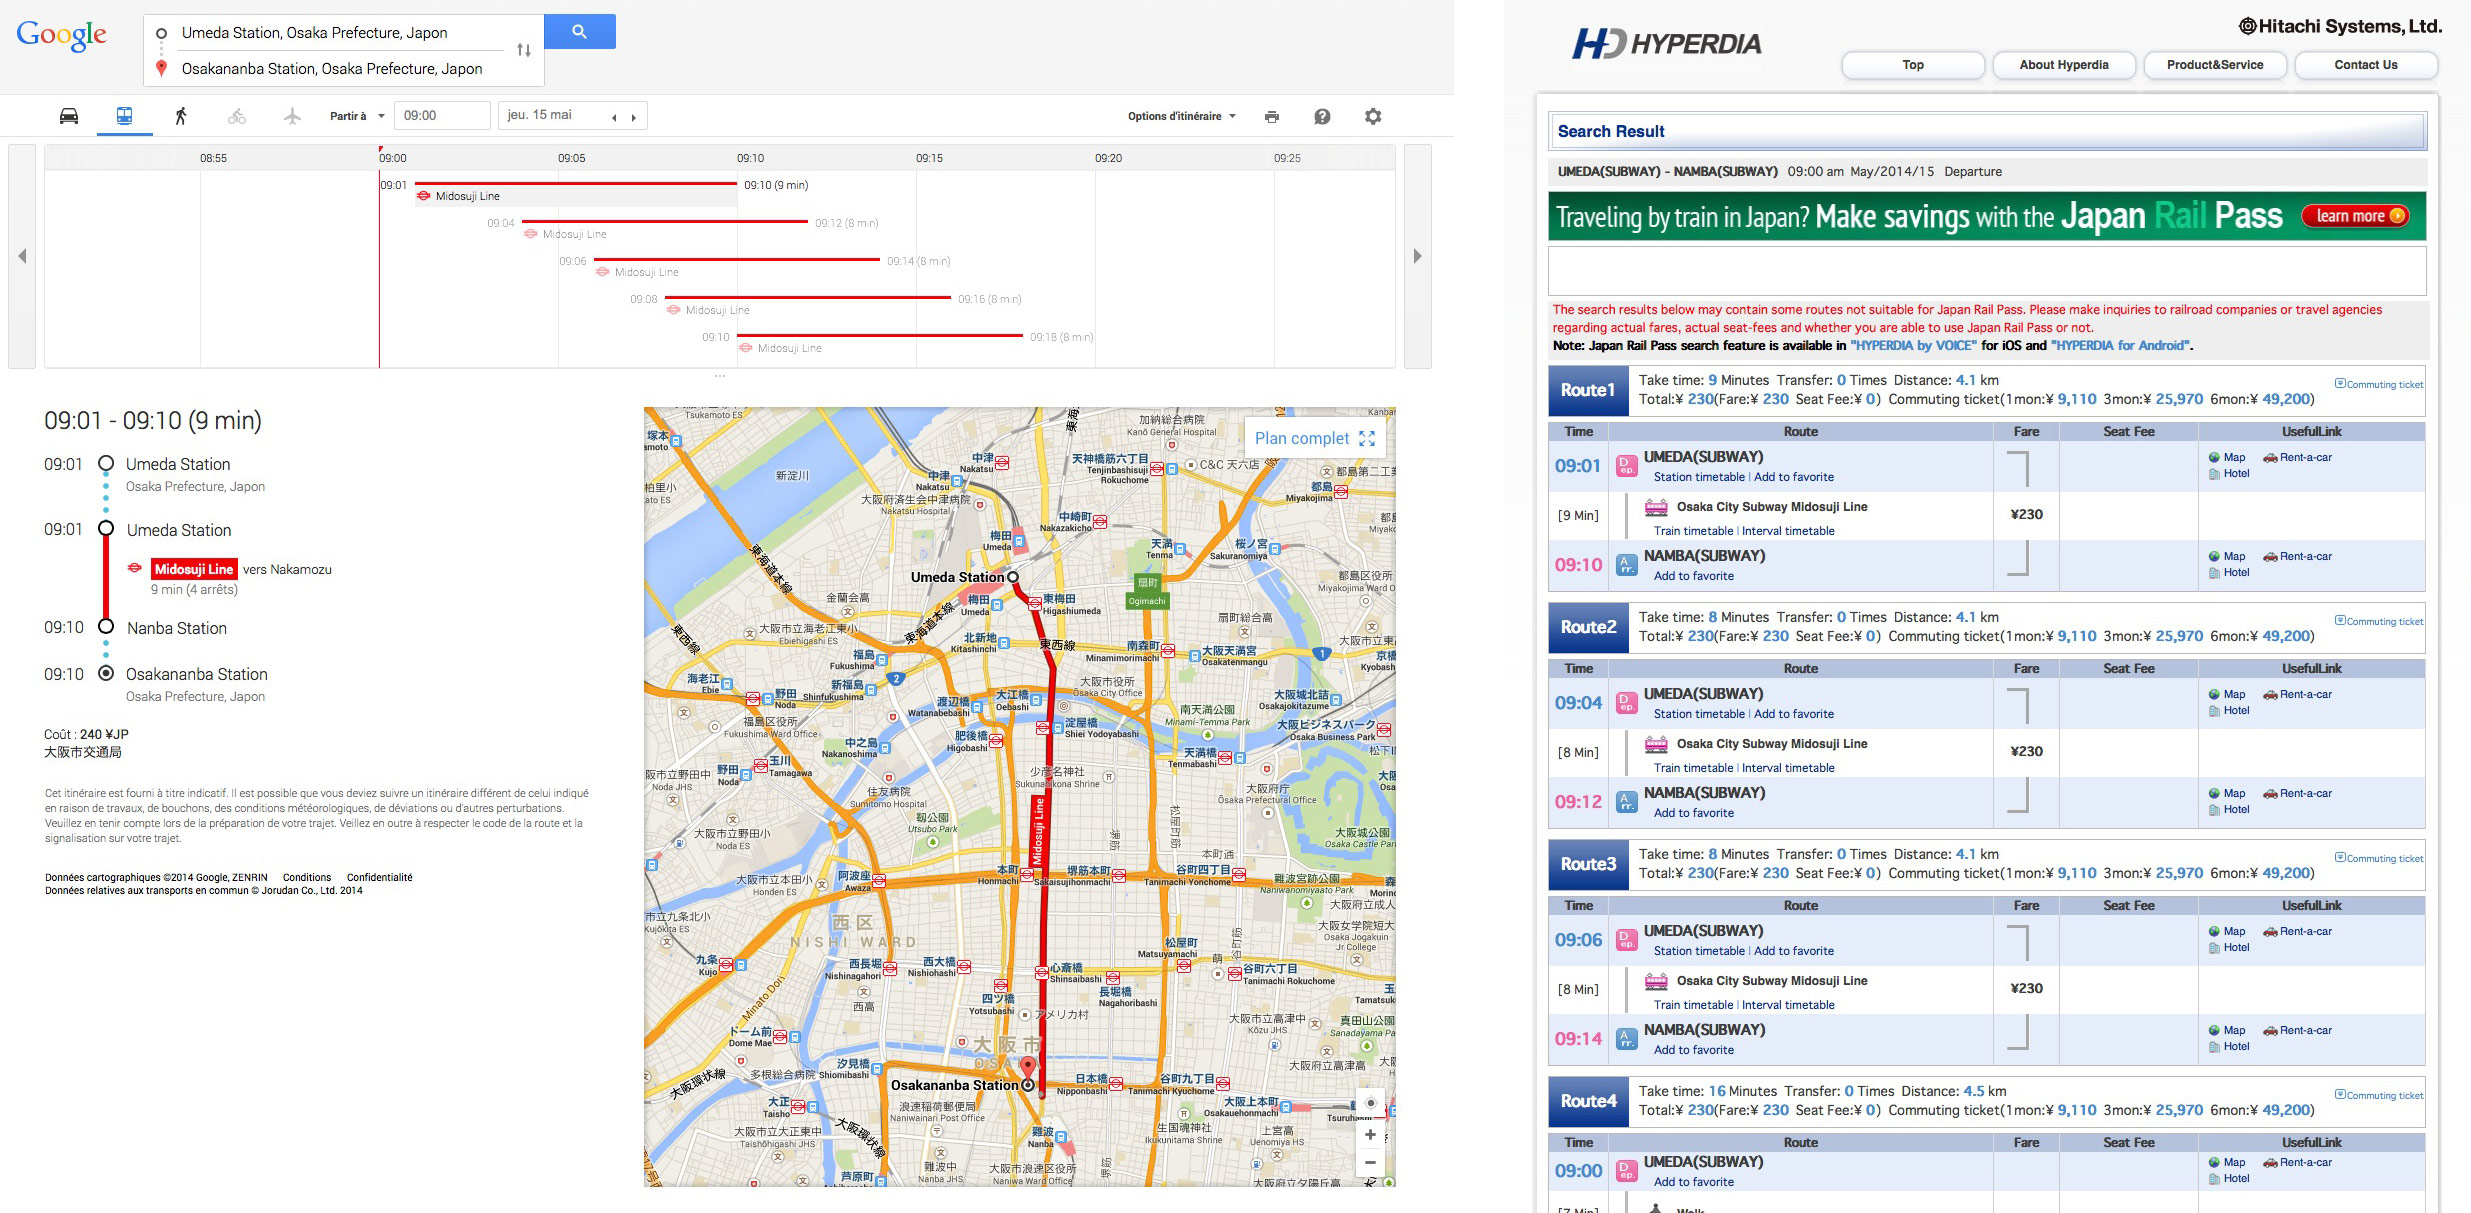Viewport: 2471px width, 1213px height.
Task: Select the walking mode icon
Action: coord(181,116)
